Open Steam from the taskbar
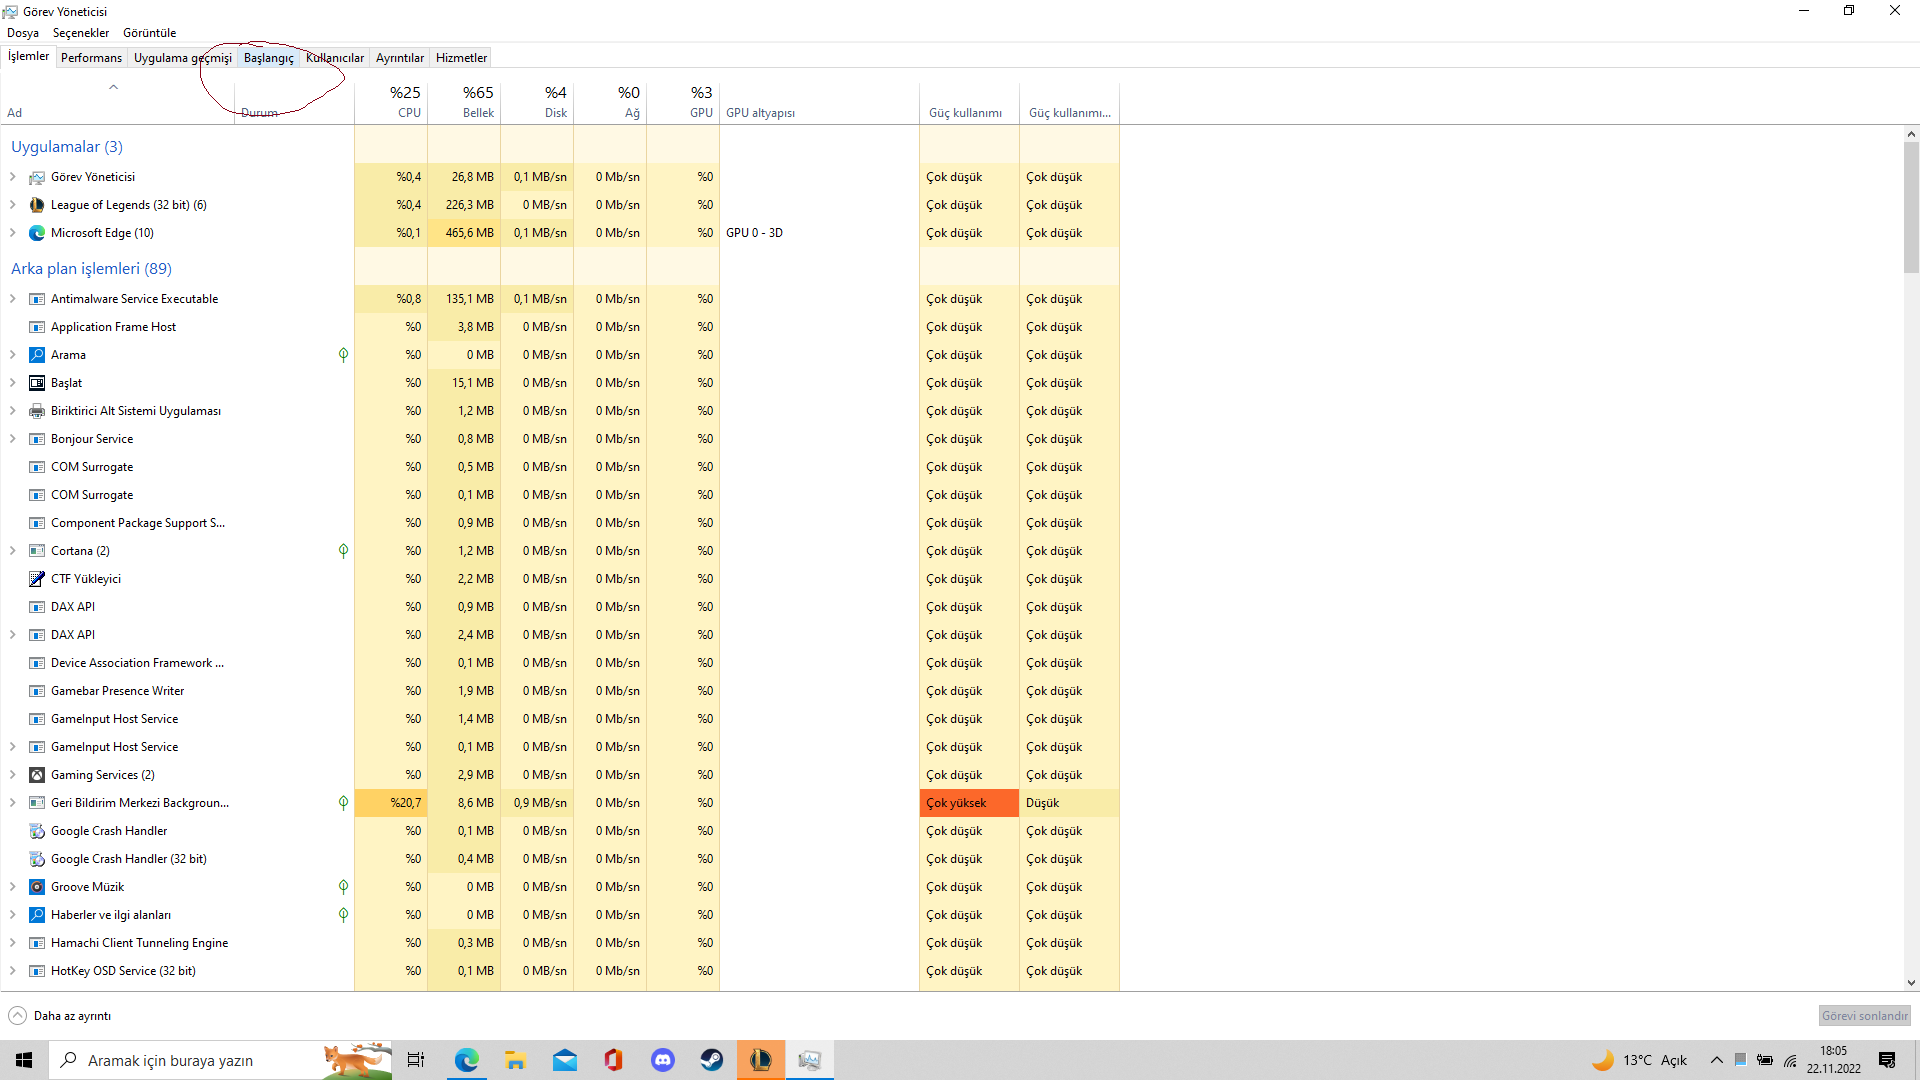1920x1080 pixels. tap(711, 1060)
